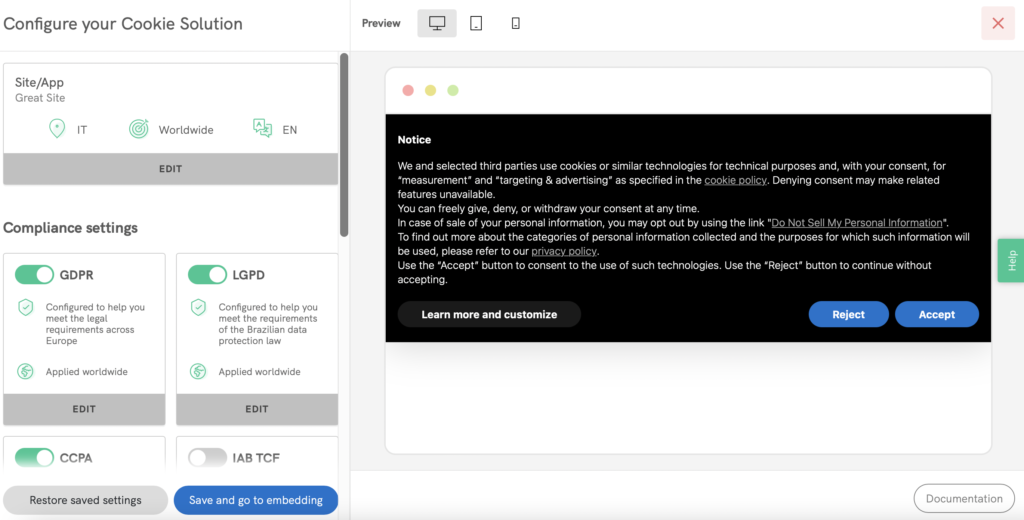1024x520 pixels.
Task: Toggle the CCPA compliance switch
Action: (34, 458)
